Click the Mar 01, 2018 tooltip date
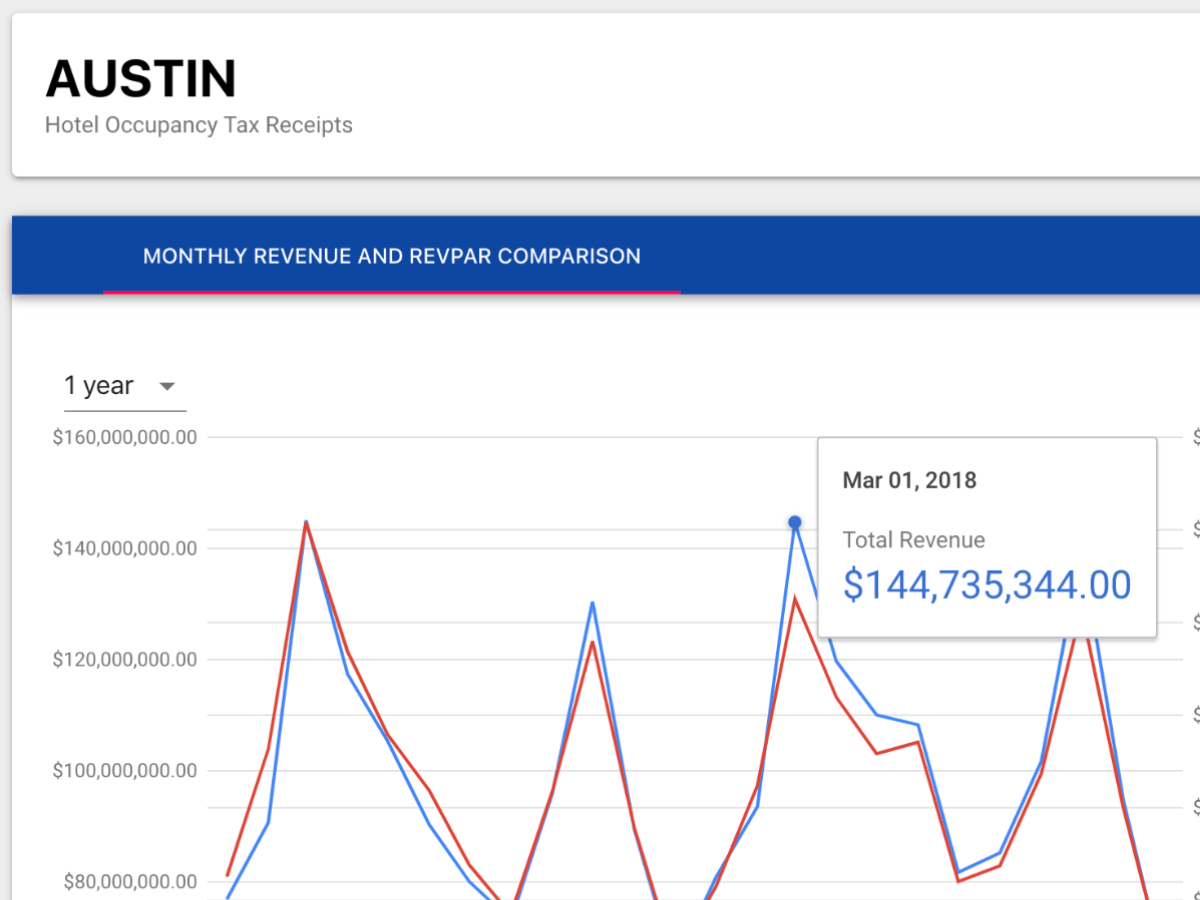 [909, 480]
